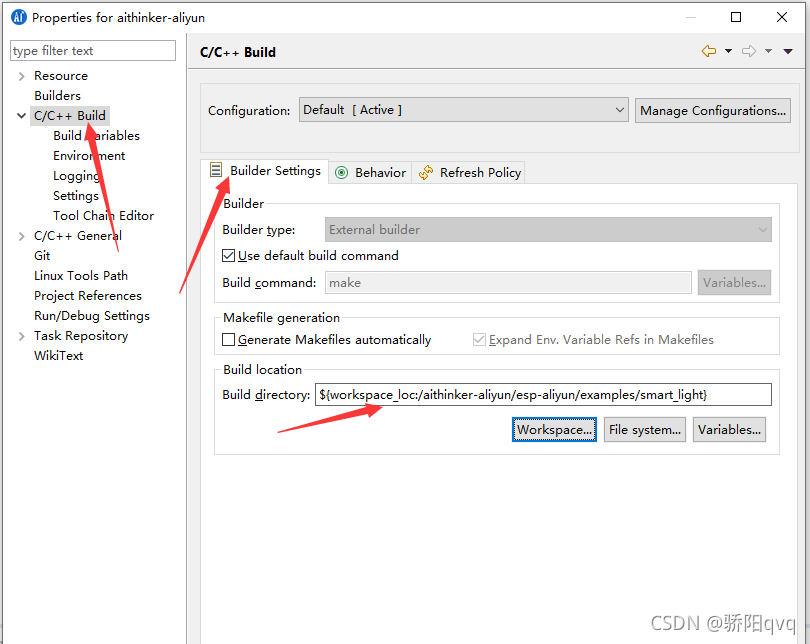Open Settings page under C/C++ Build

pyautogui.click(x=75, y=196)
